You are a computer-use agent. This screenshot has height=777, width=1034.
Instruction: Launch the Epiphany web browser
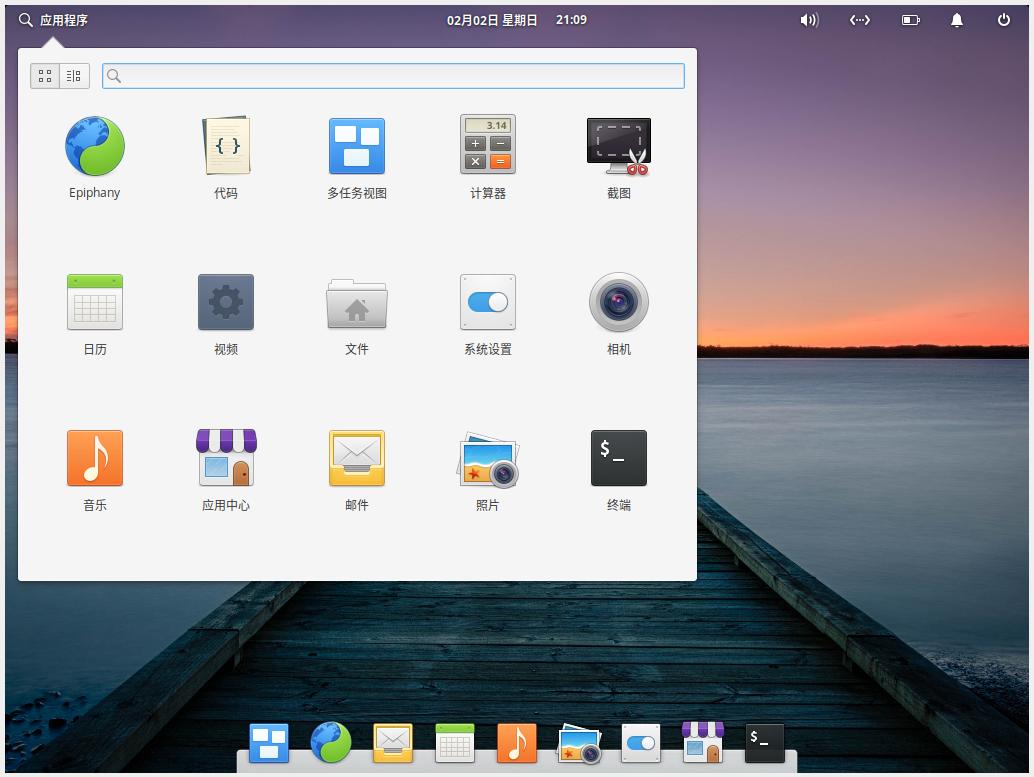(x=94, y=145)
